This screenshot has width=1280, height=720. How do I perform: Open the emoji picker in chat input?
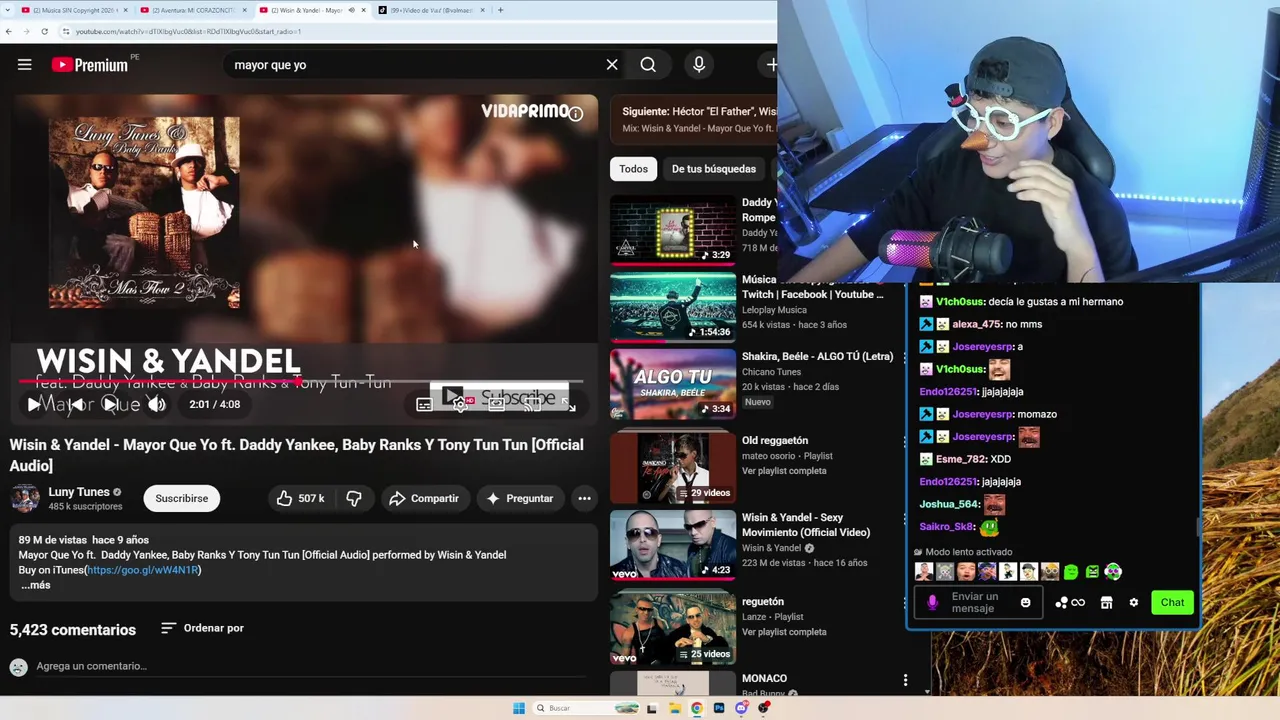click(x=1025, y=602)
